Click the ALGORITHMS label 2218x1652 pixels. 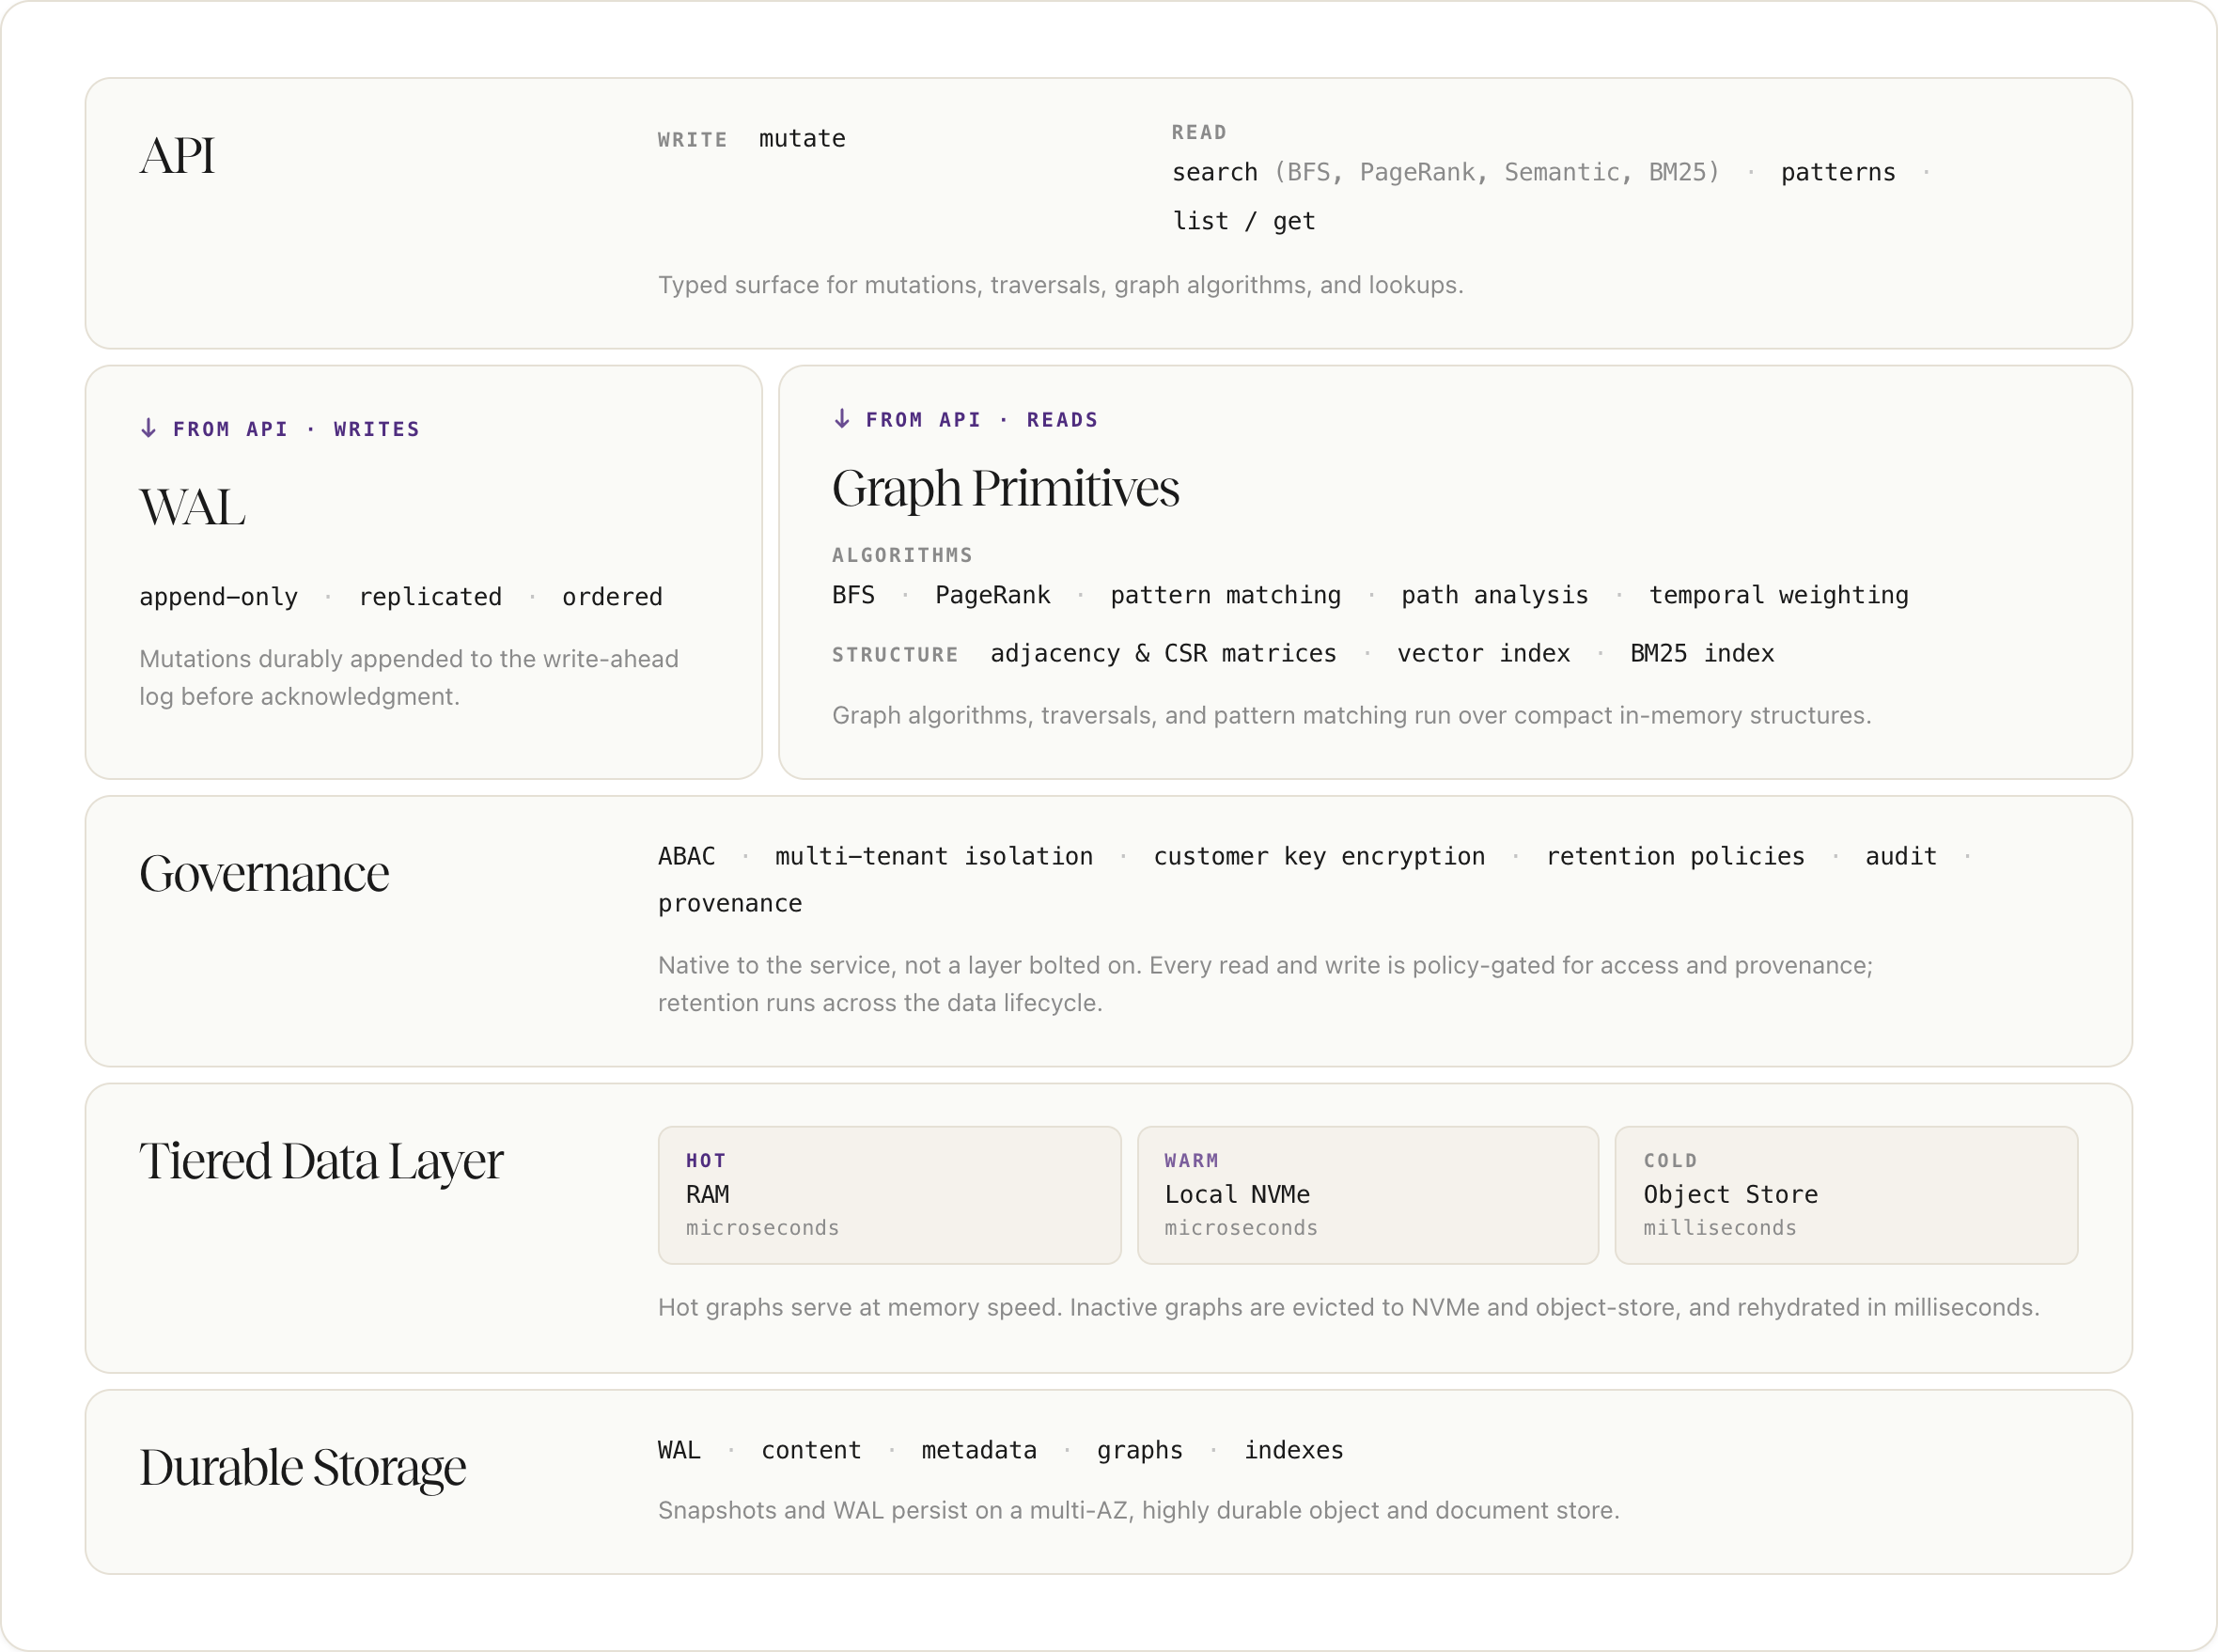point(902,555)
